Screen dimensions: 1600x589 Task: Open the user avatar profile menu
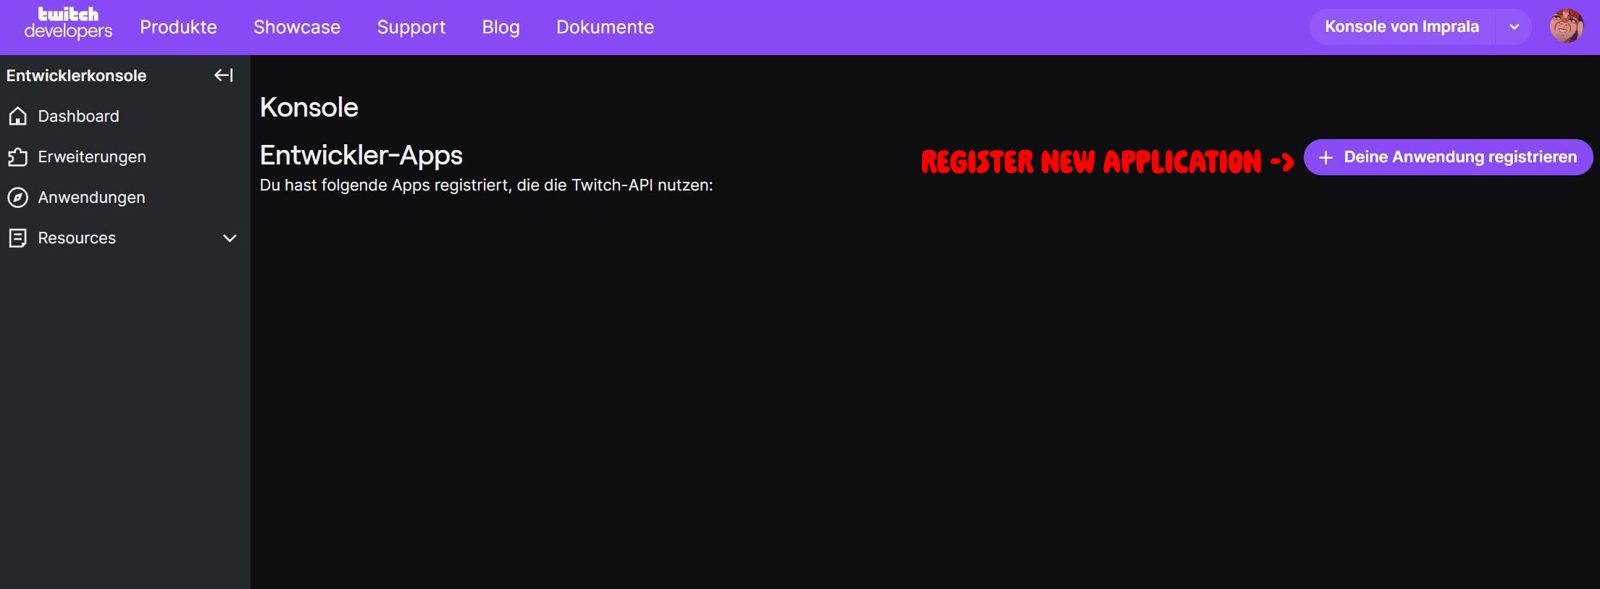pyautogui.click(x=1566, y=26)
